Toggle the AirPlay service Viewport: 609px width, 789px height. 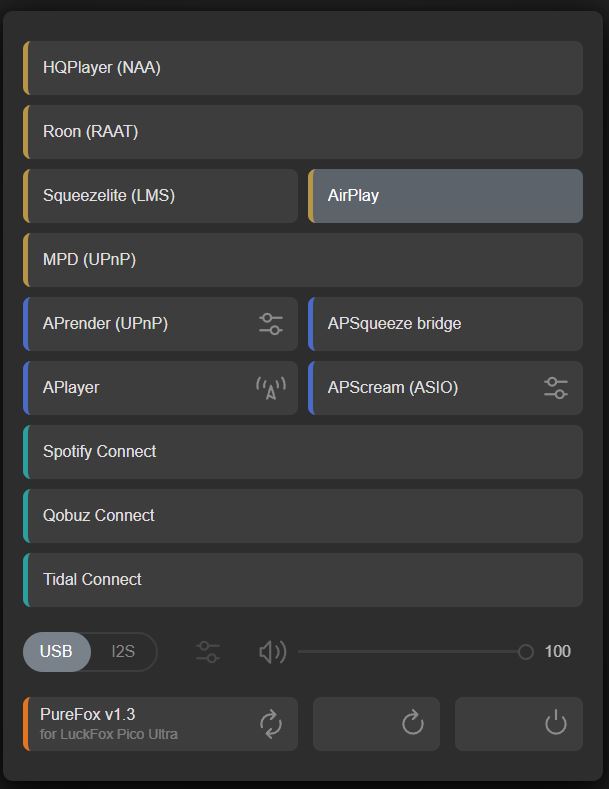[445, 196]
